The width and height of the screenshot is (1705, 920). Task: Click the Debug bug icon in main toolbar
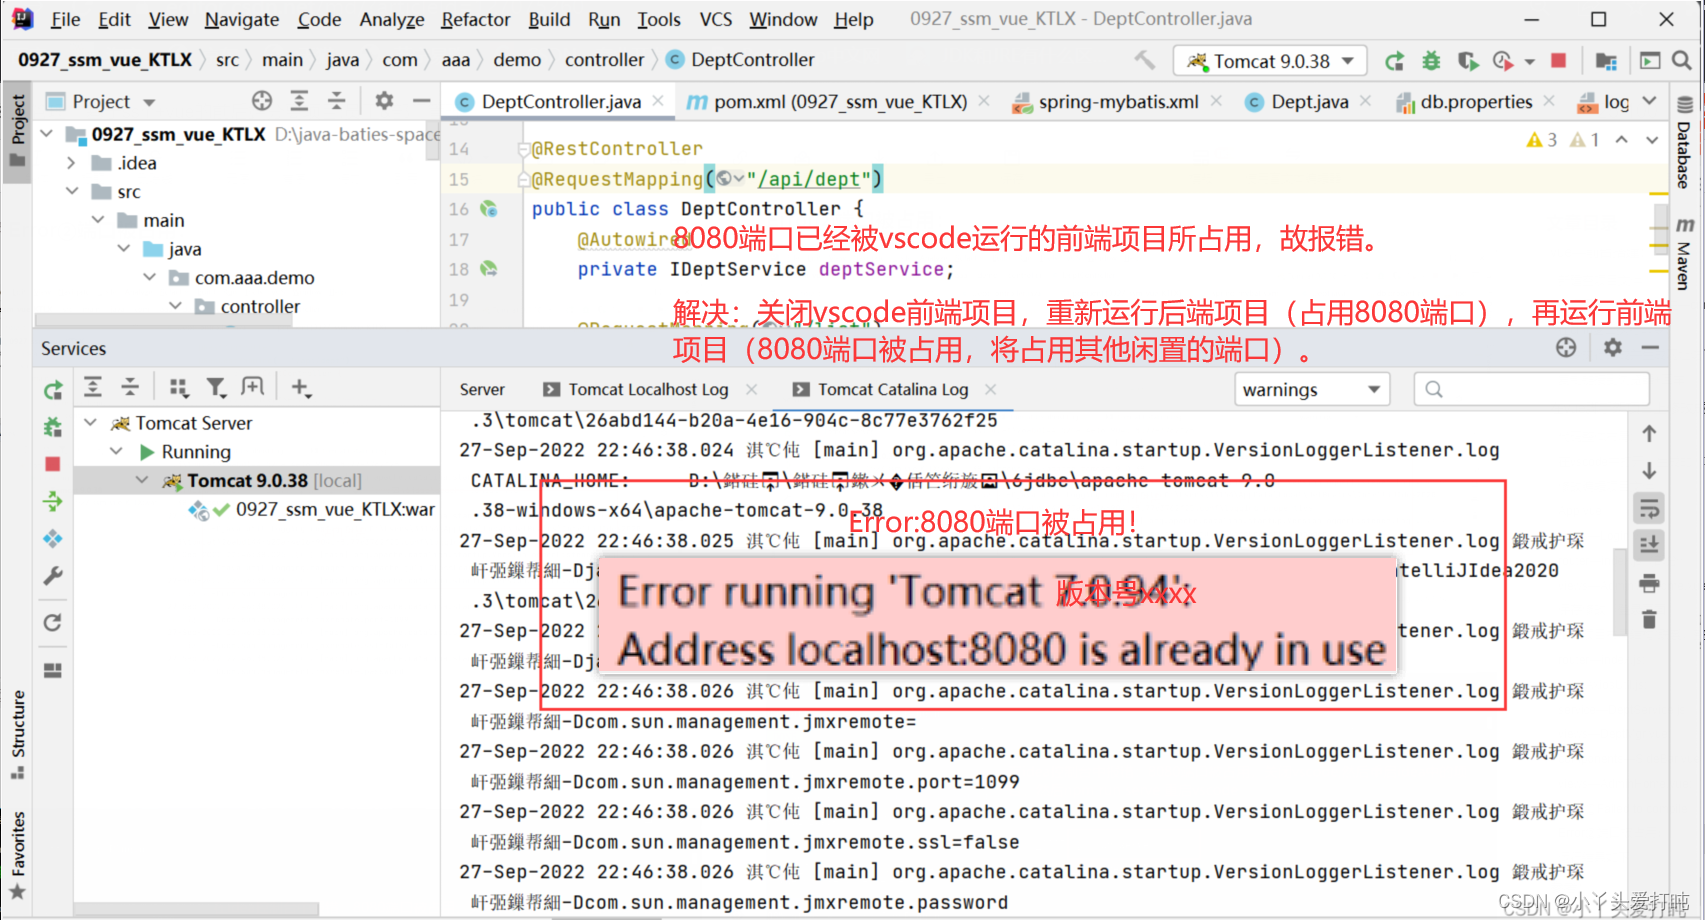click(1431, 61)
